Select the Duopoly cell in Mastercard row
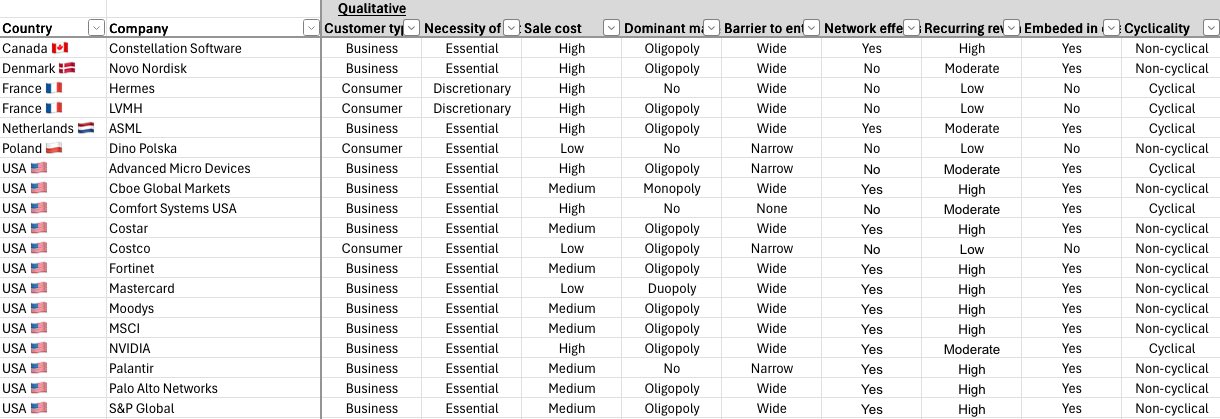This screenshot has height=419, width=1220. pos(671,288)
